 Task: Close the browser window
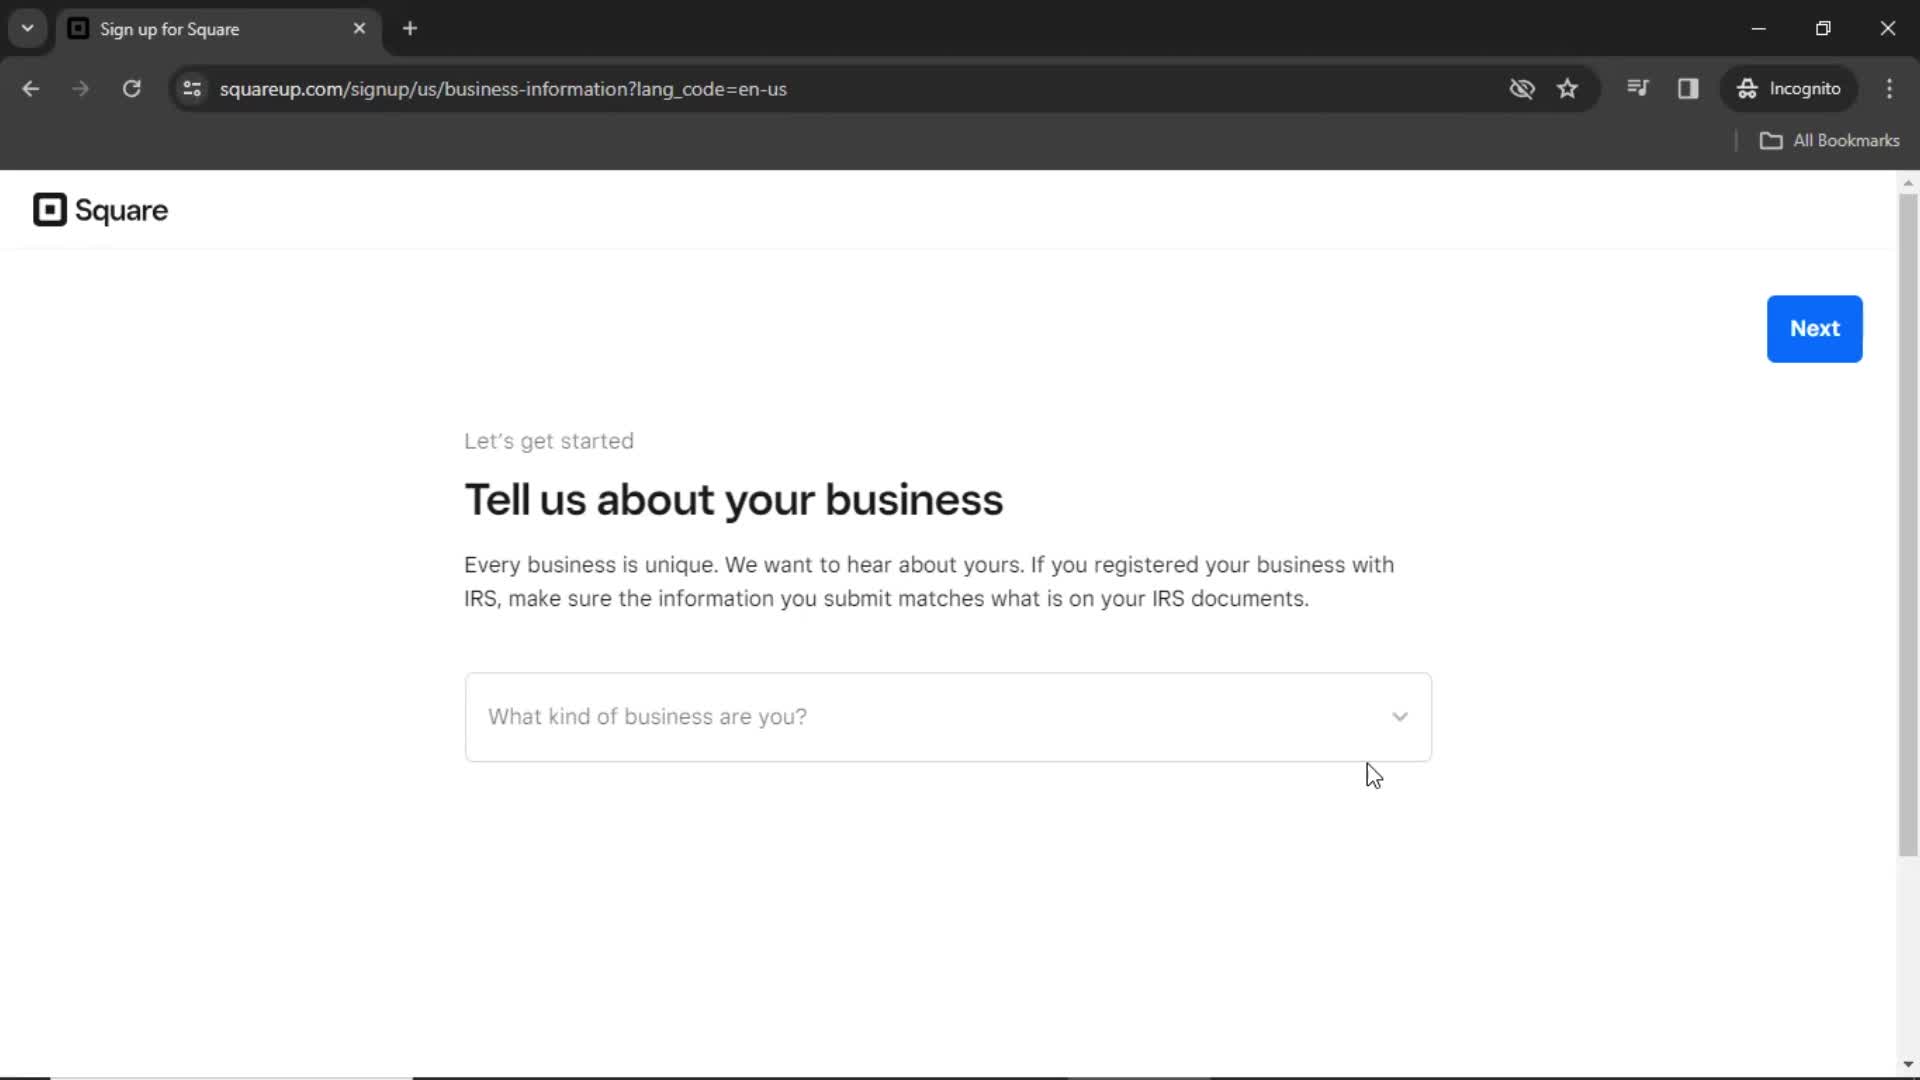[x=1888, y=29]
